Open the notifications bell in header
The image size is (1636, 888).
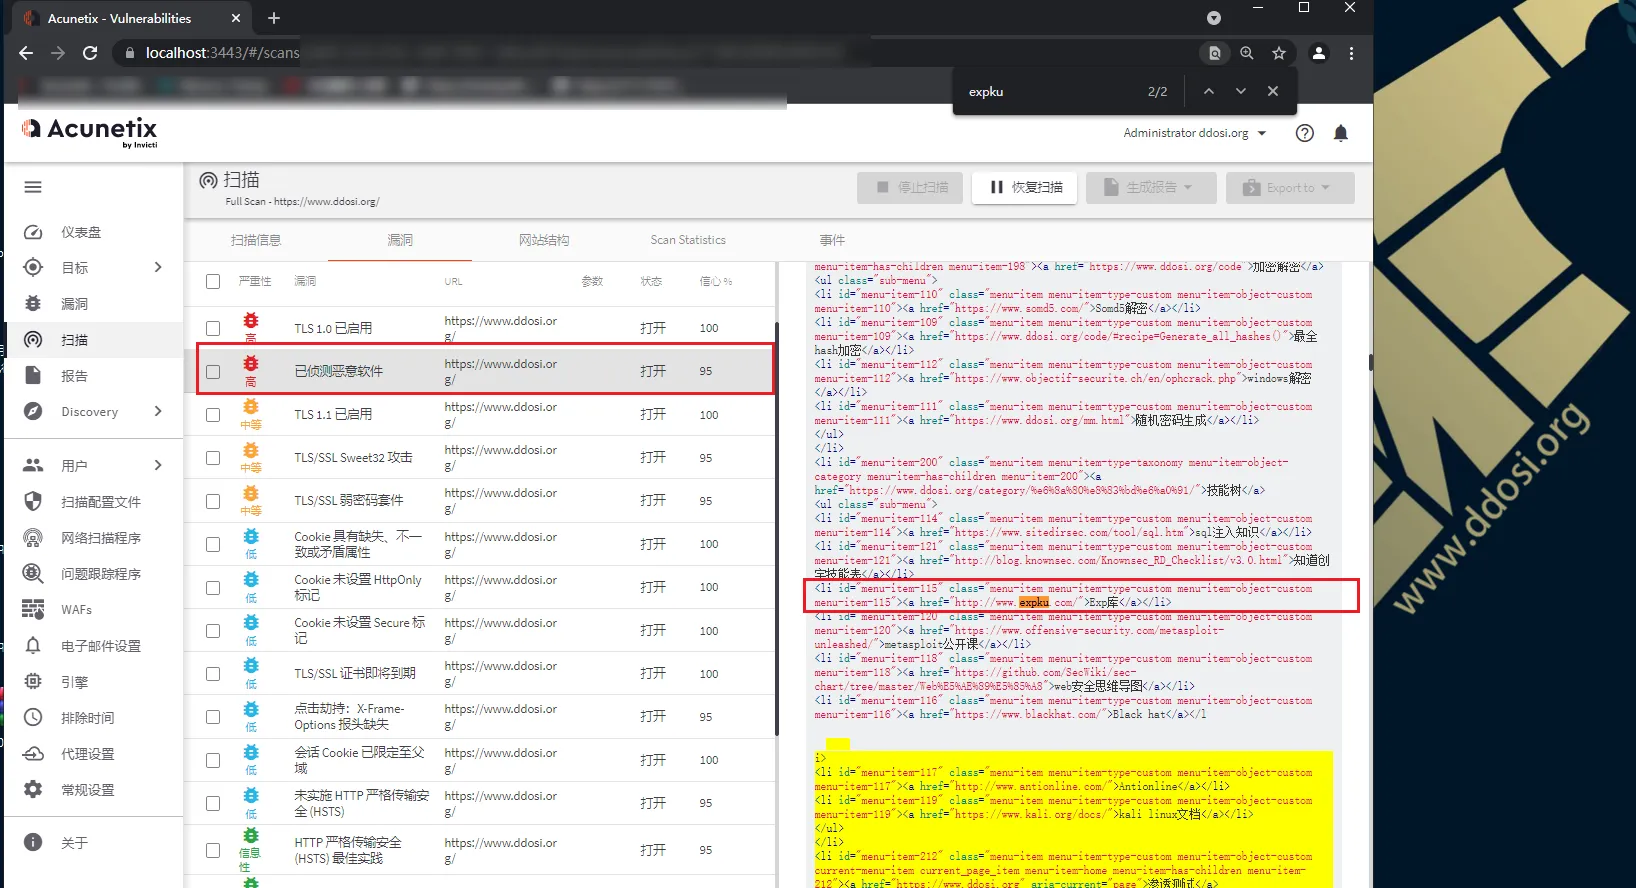1341,133
